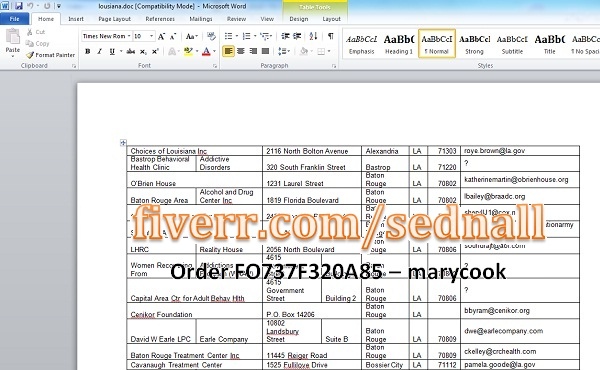Switch to the Page Layout tab
Viewport: 600px width, 370px height.
pos(114,19)
